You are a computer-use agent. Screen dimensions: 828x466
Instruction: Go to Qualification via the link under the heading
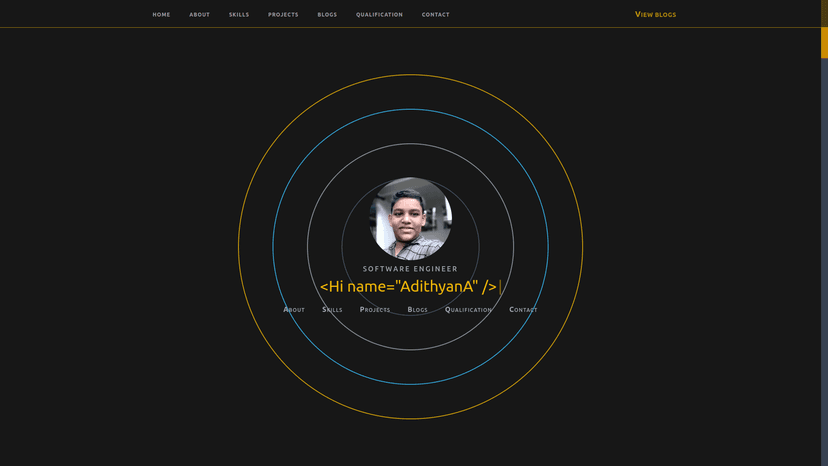coord(468,310)
